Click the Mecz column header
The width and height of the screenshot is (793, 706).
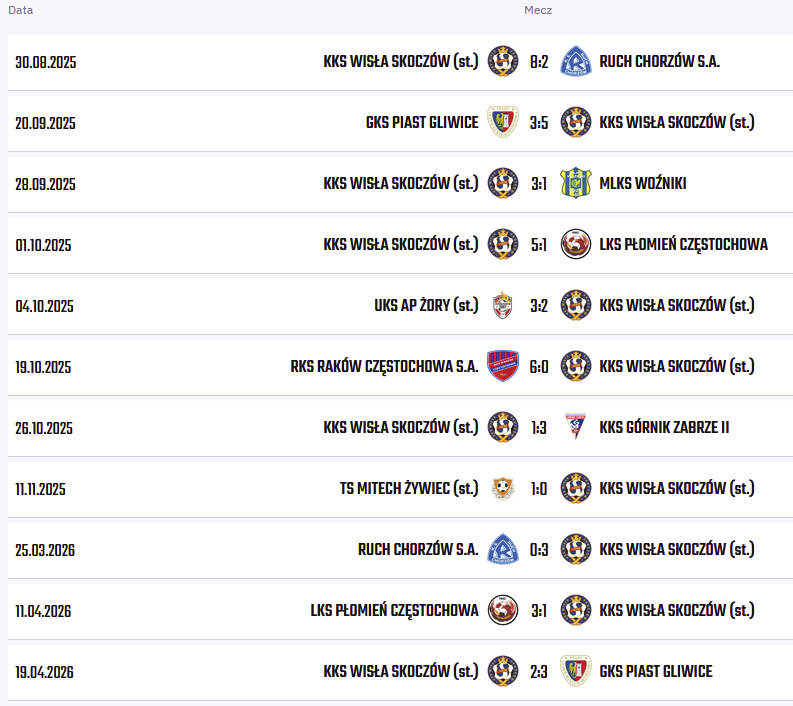[x=538, y=10]
